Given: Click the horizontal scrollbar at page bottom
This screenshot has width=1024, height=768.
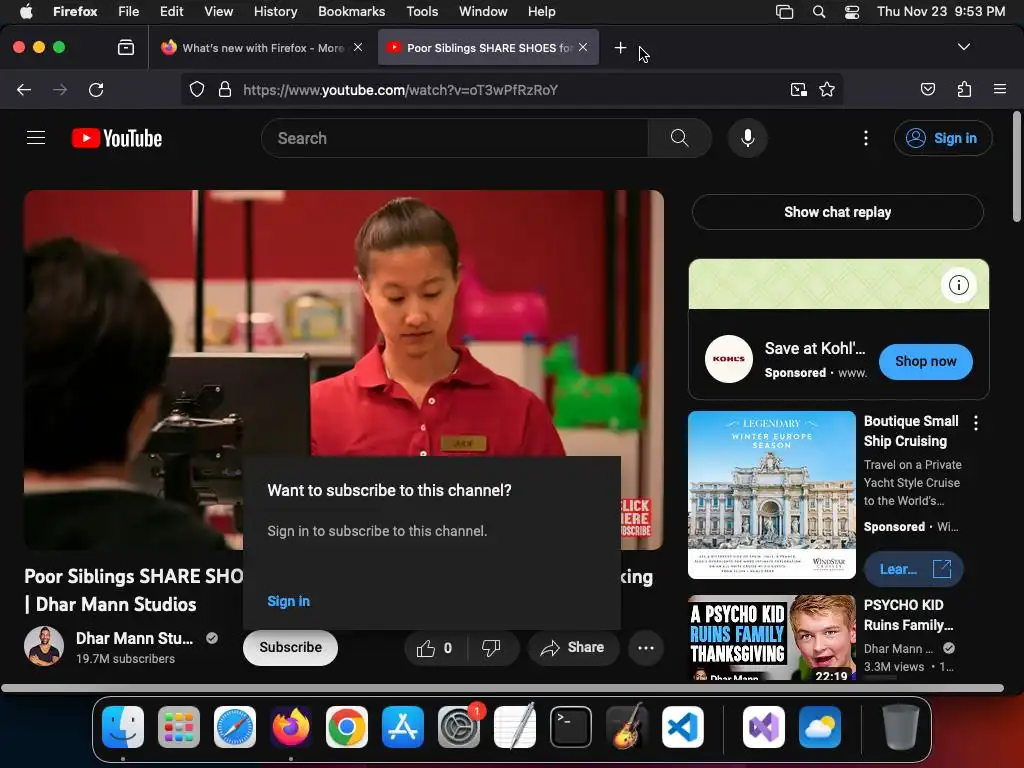Looking at the screenshot, I should [502, 688].
